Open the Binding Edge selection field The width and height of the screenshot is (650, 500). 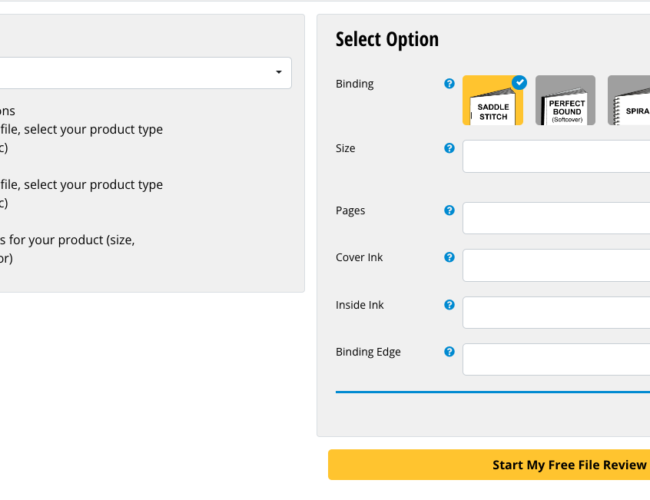[x=556, y=359]
